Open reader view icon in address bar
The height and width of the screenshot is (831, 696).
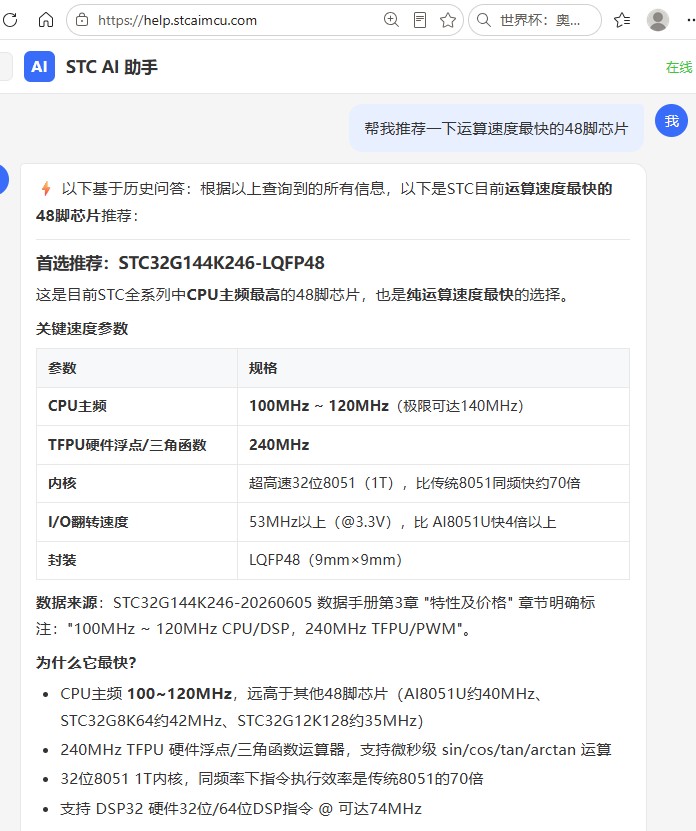tap(420, 20)
